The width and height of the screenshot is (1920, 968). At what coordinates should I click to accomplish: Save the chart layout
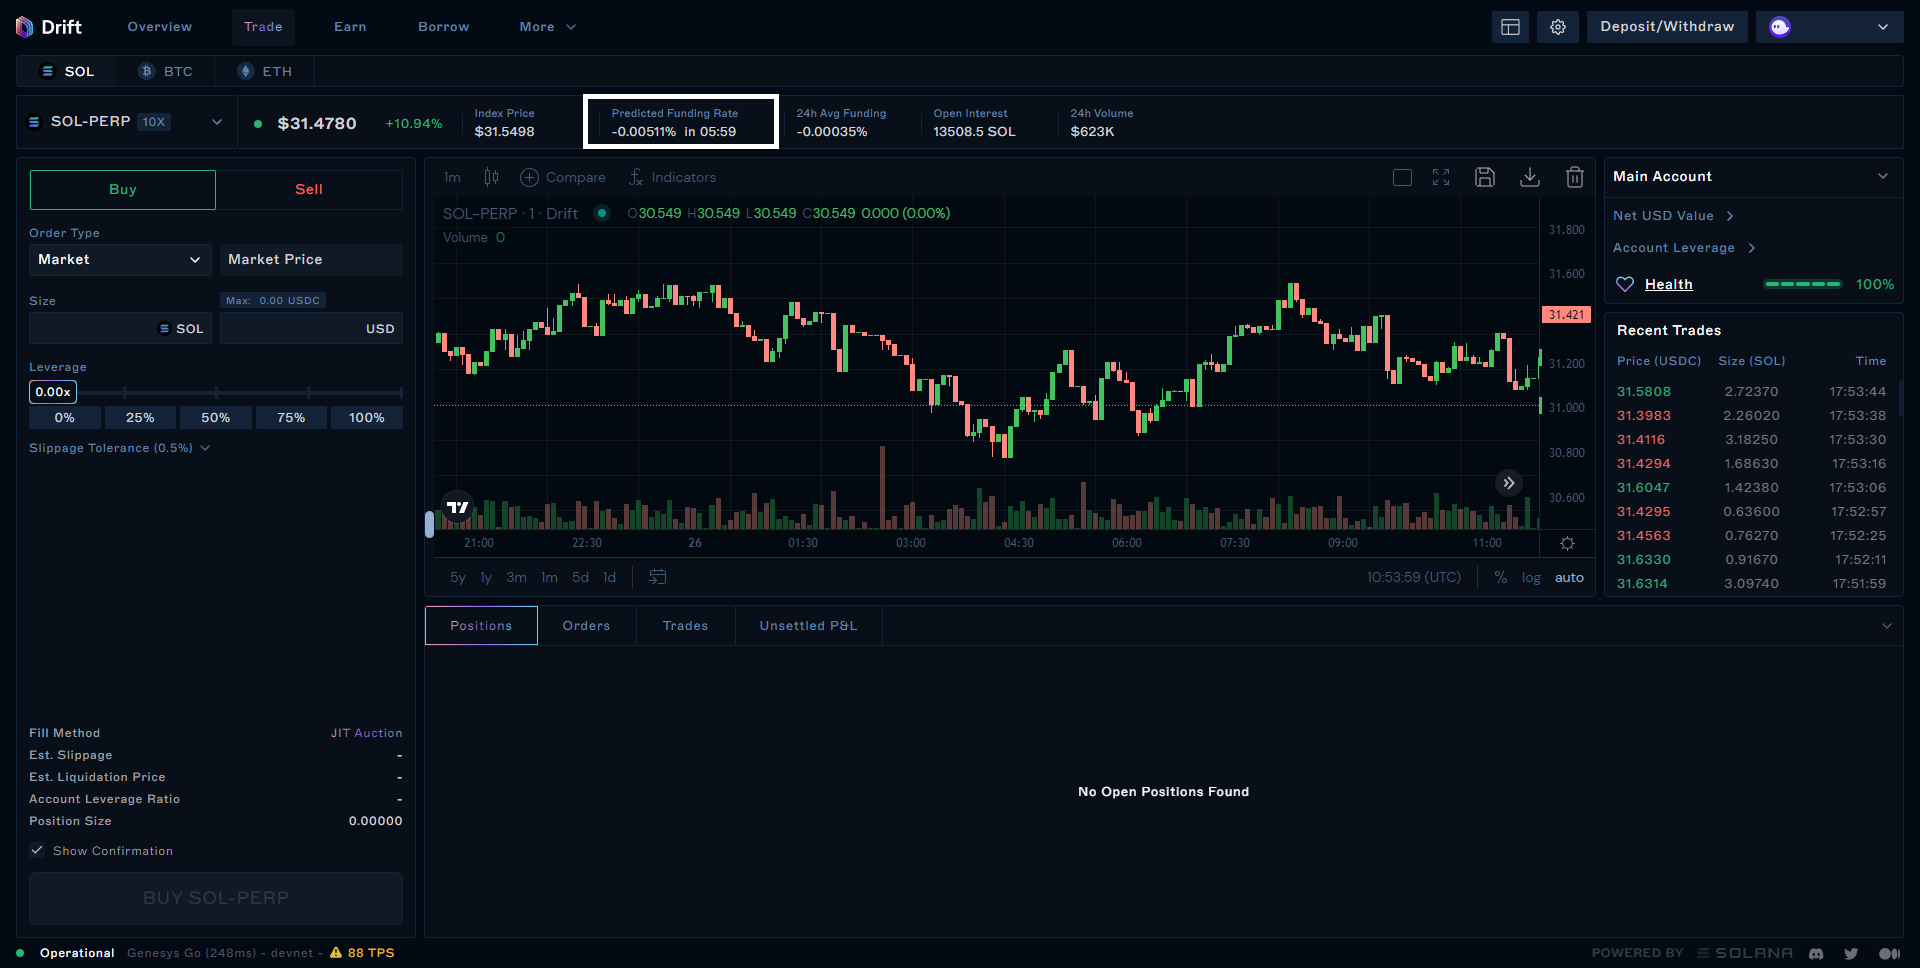[x=1485, y=177]
